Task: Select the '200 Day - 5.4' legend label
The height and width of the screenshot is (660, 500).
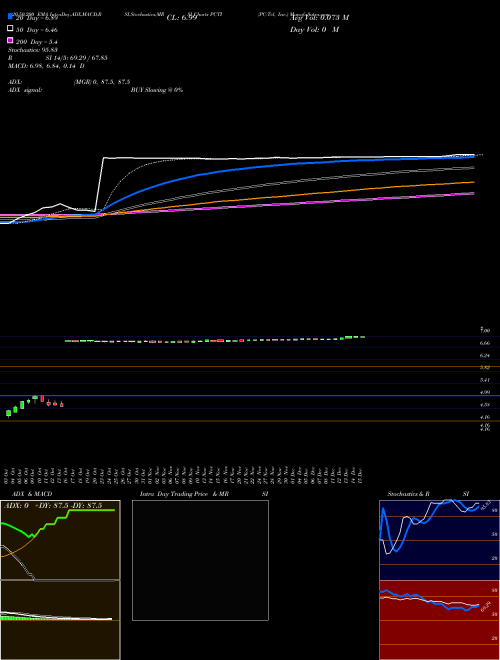Action: click(x=37, y=42)
